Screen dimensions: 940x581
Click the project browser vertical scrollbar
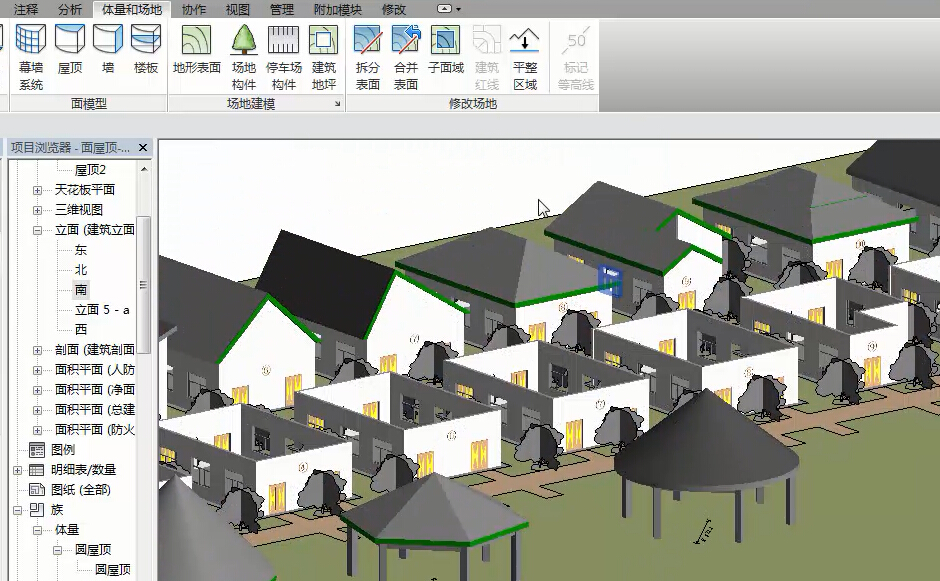[144, 285]
